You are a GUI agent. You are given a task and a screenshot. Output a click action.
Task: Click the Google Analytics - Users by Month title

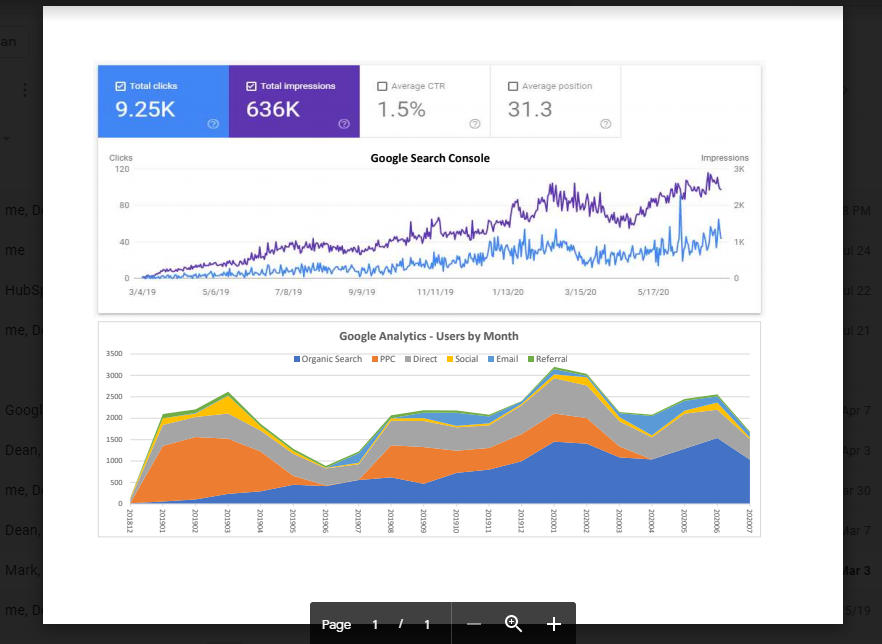coord(429,336)
